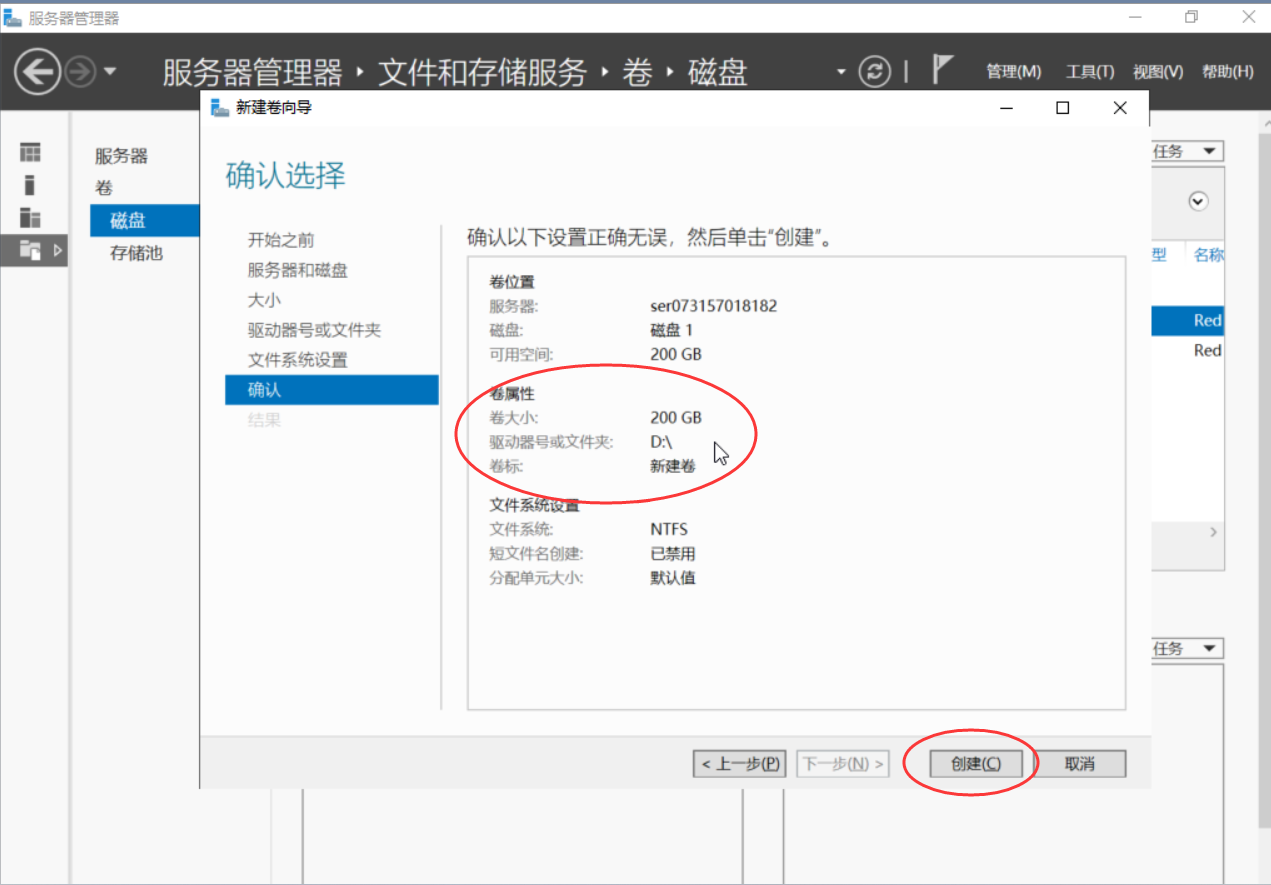The width and height of the screenshot is (1271, 885).
Task: Select 存储池 in the navigation pane
Action: (136, 253)
